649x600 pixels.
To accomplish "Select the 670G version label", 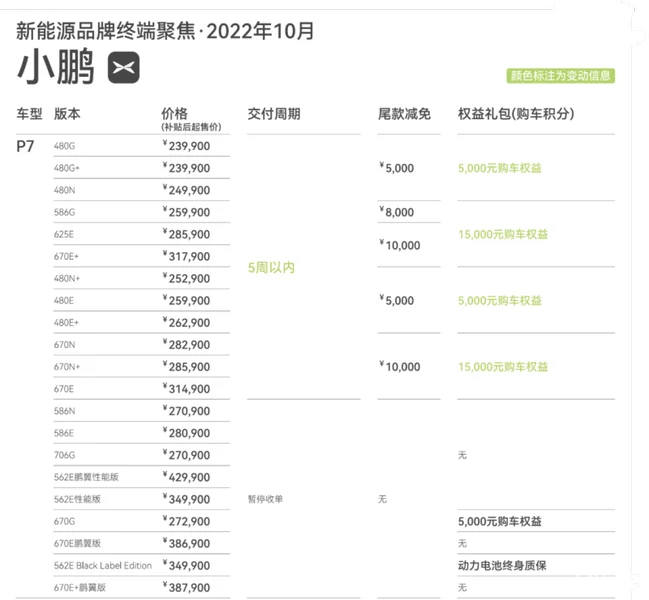I will (64, 521).
